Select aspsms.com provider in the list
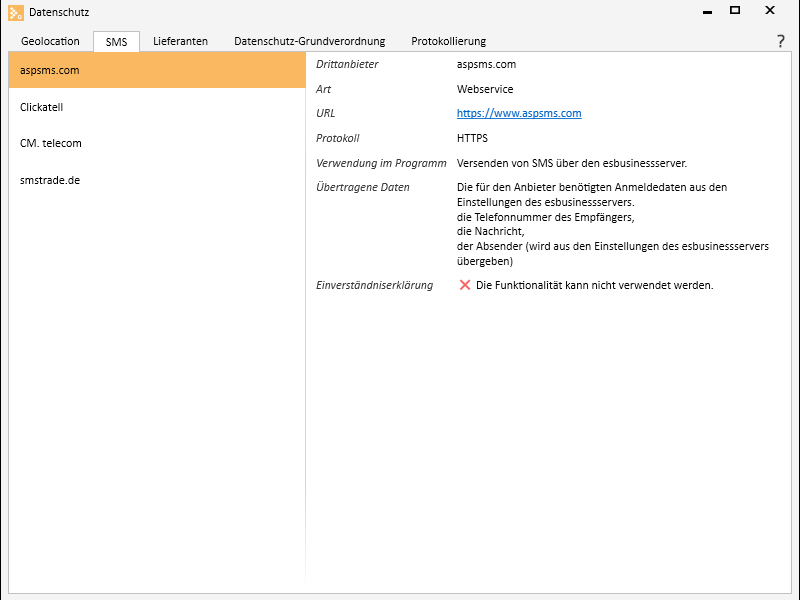 point(157,70)
